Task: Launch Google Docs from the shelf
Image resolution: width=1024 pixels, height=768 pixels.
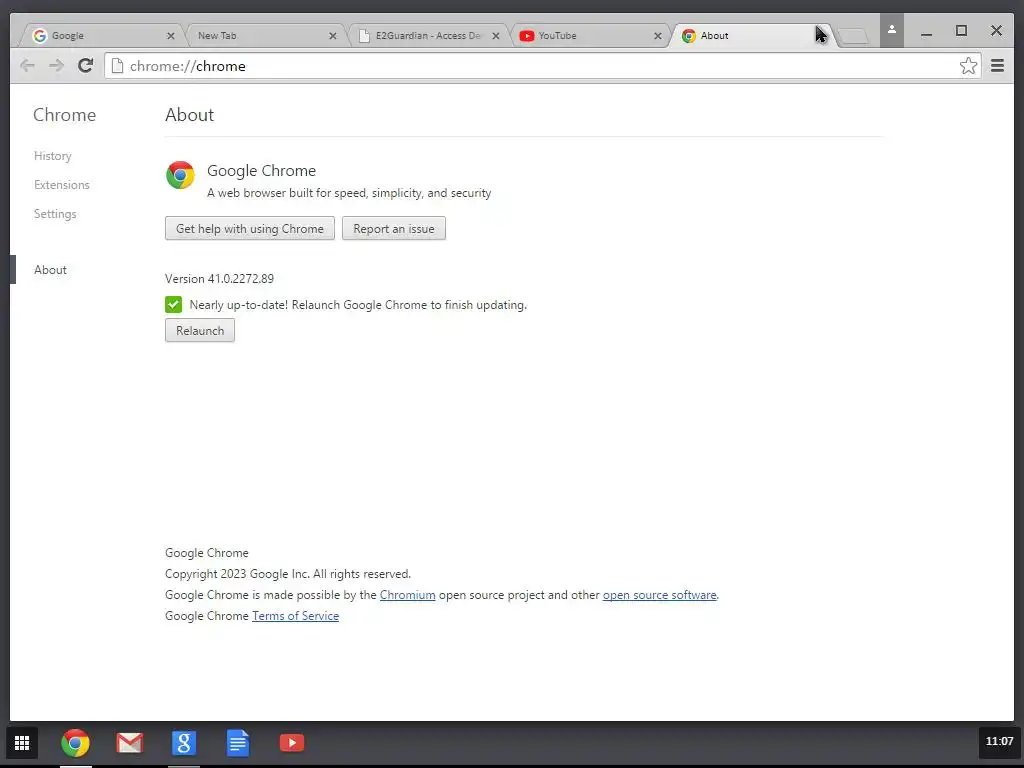Action: pyautogui.click(x=238, y=743)
